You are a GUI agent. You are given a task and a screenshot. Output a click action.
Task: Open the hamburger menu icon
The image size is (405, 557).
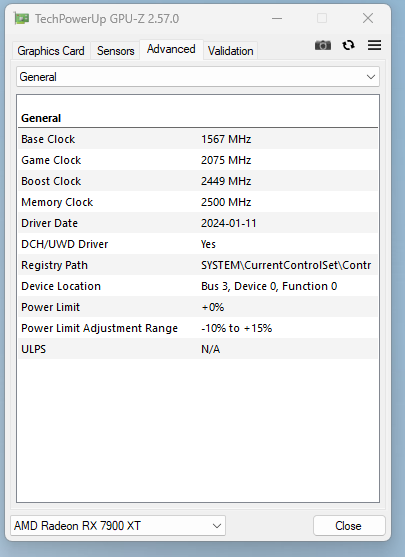click(374, 45)
